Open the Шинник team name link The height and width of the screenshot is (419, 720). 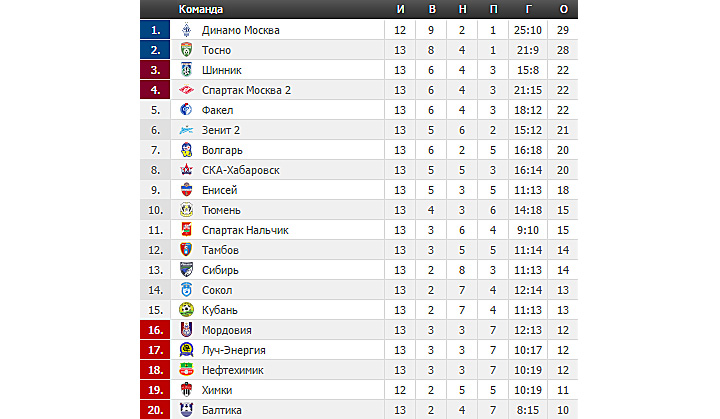(x=222, y=70)
